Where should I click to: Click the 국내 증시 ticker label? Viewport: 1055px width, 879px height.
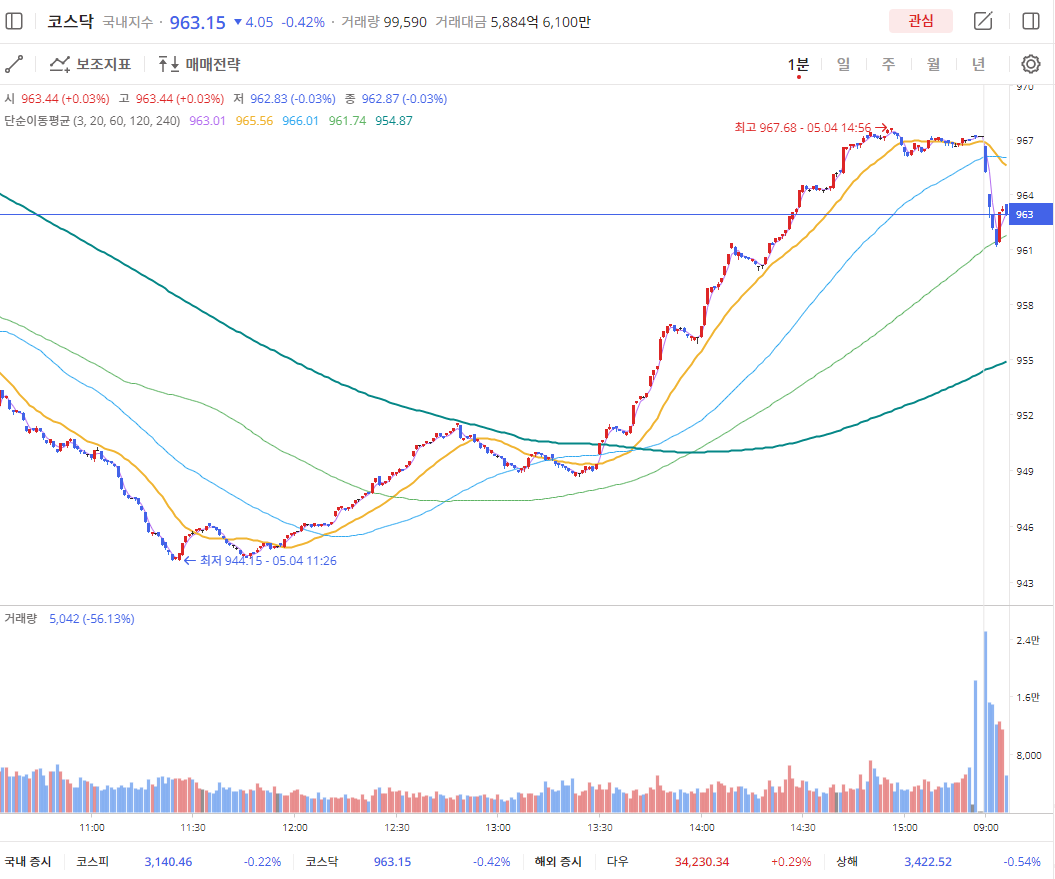click(x=28, y=862)
